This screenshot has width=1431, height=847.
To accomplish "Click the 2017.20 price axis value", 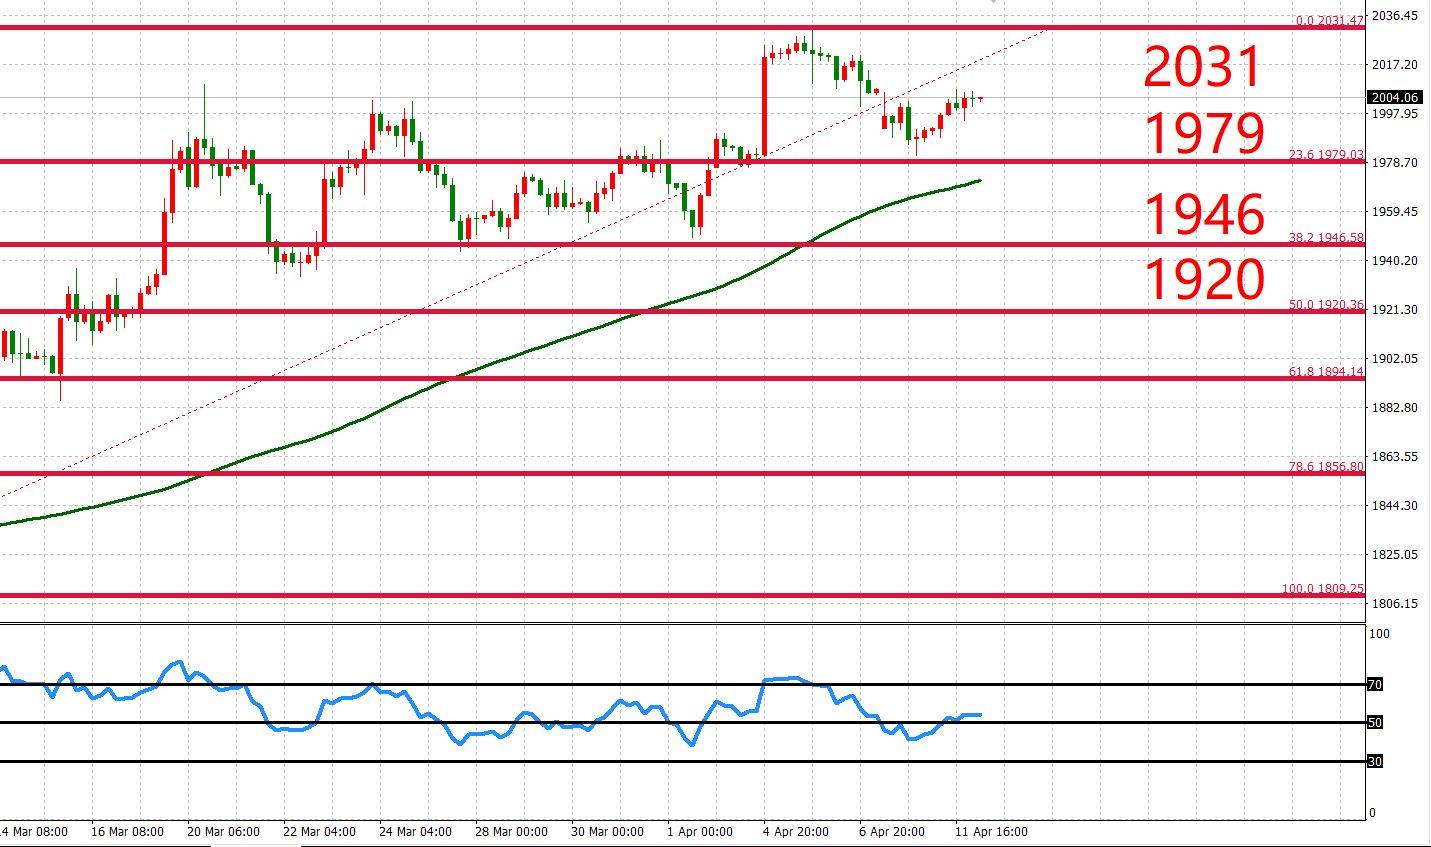I will 1395,65.
